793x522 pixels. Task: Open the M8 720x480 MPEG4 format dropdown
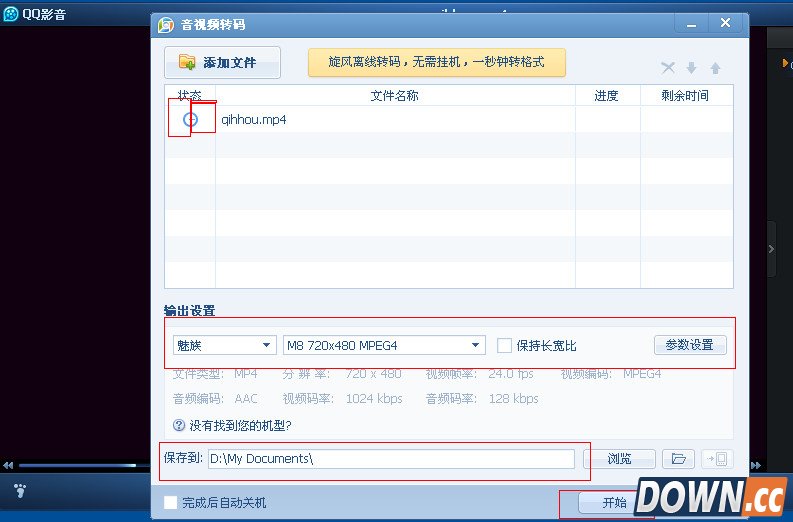click(384, 345)
